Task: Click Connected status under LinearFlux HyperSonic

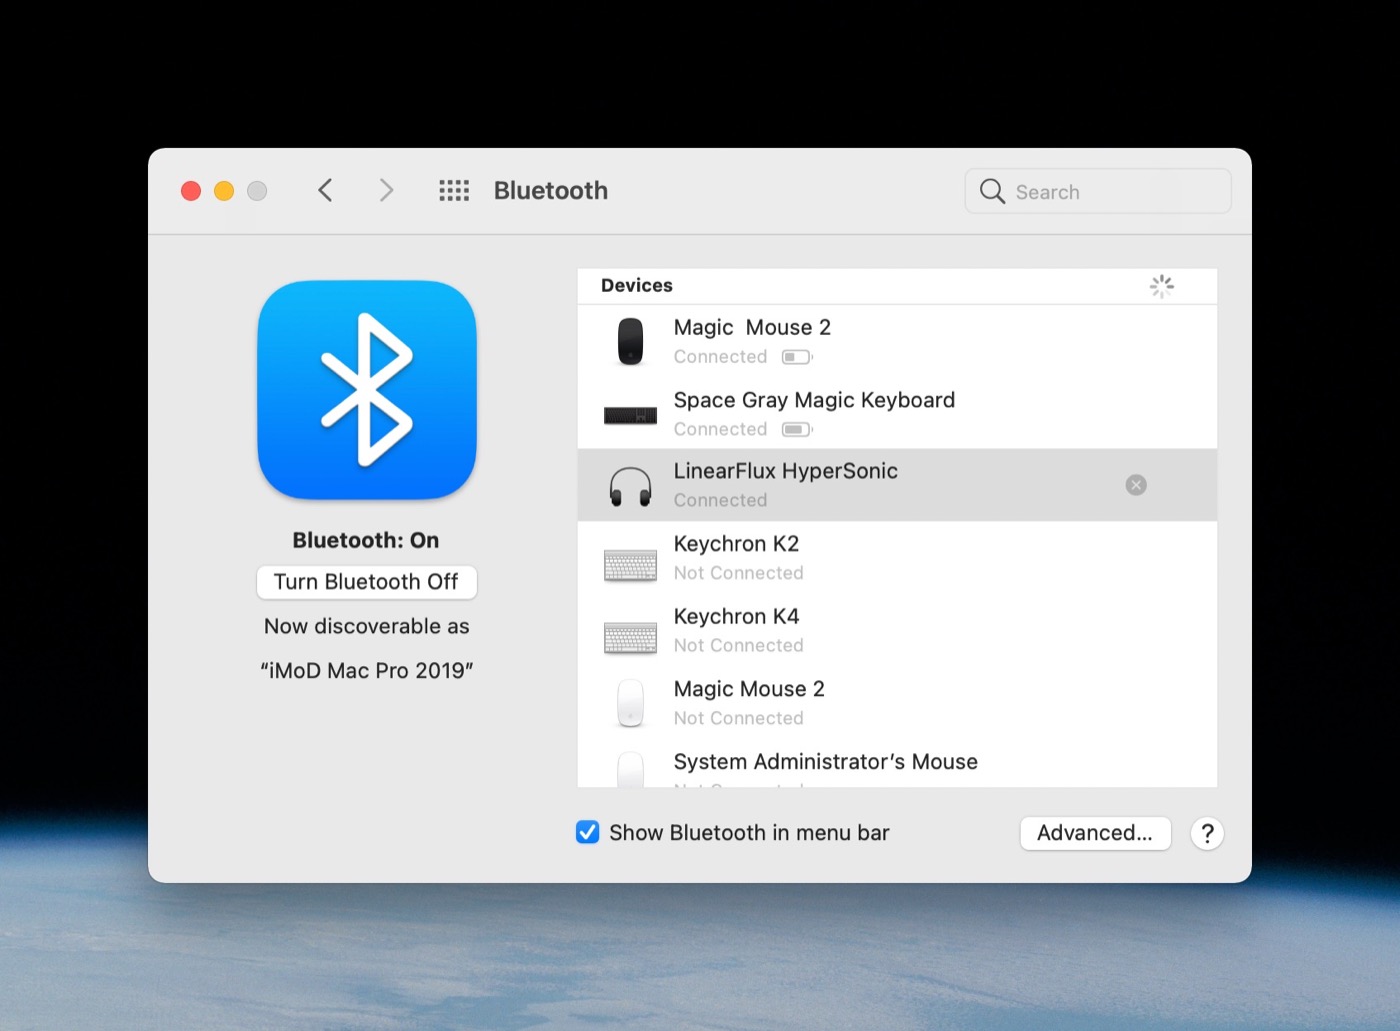Action: pos(720,500)
